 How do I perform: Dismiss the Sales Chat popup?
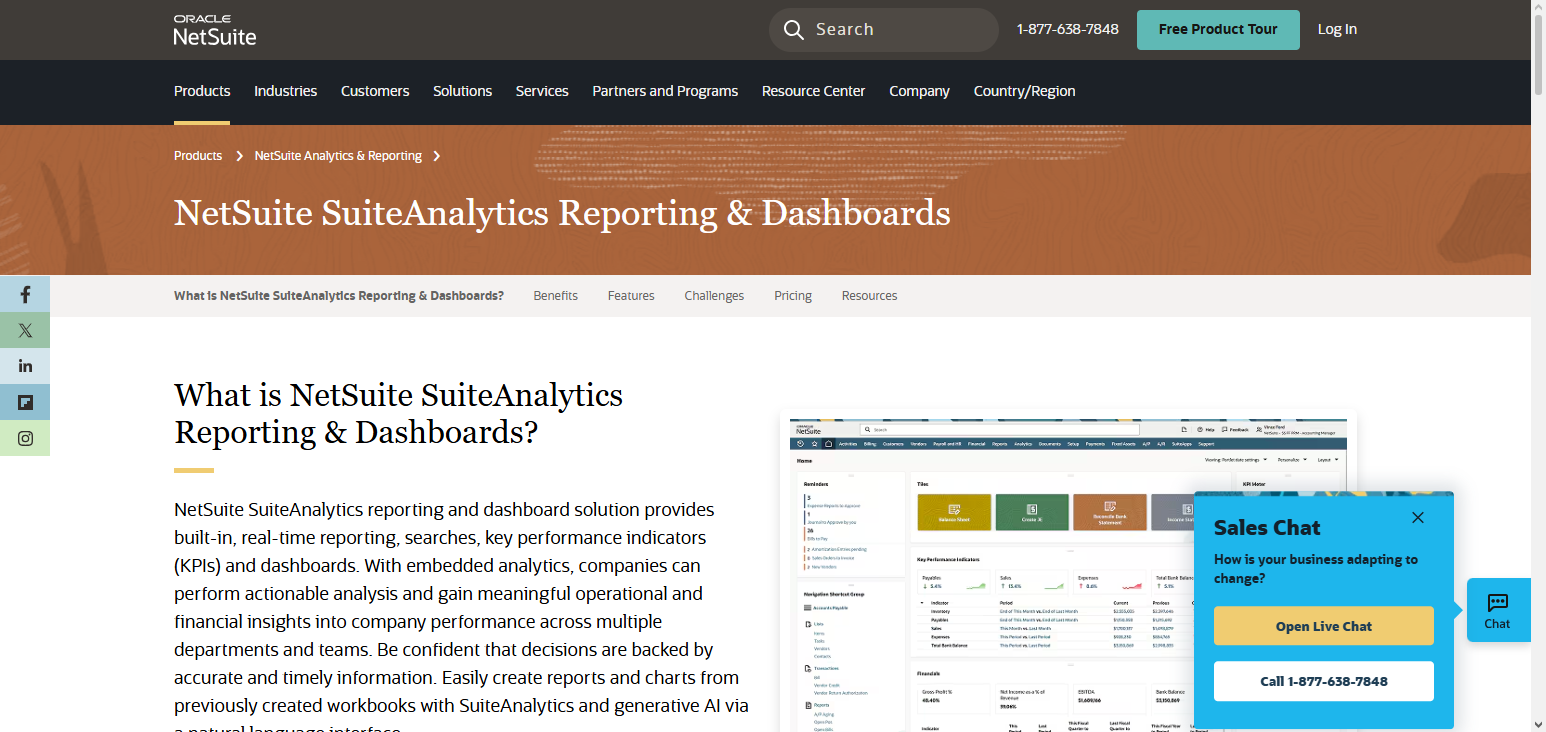click(1418, 518)
